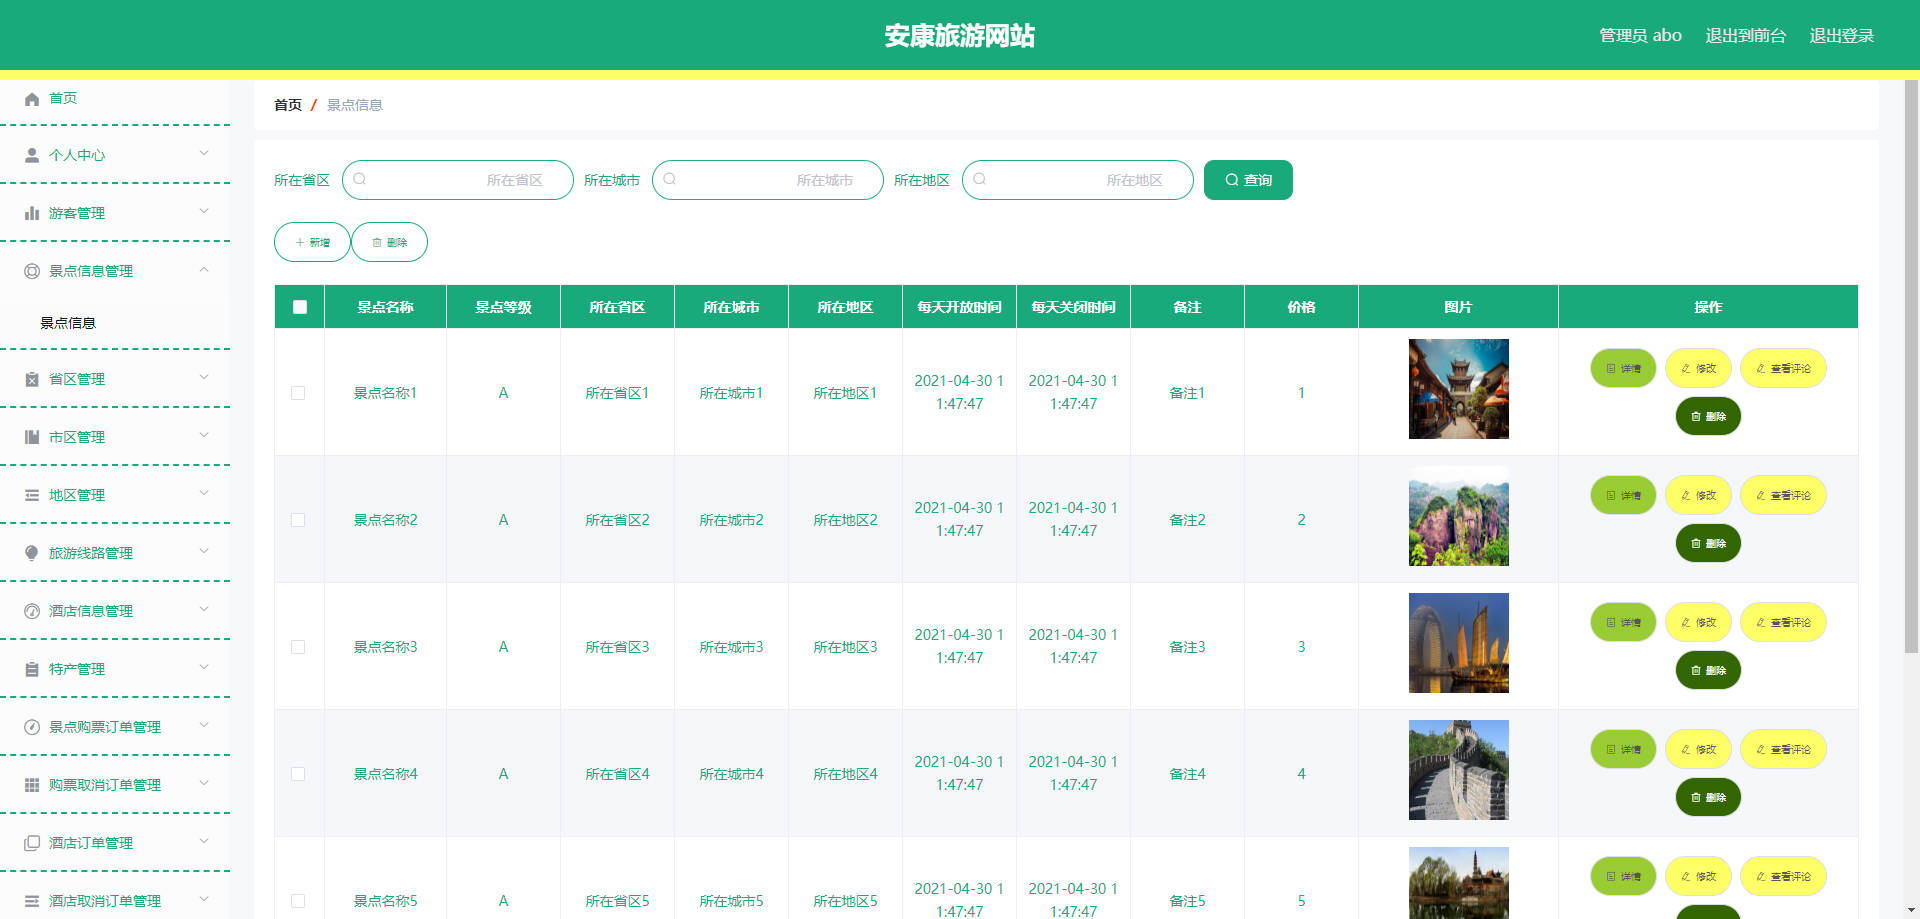Expand 个人中心 using its chevron
Screen dimensions: 1920x919
[204, 153]
